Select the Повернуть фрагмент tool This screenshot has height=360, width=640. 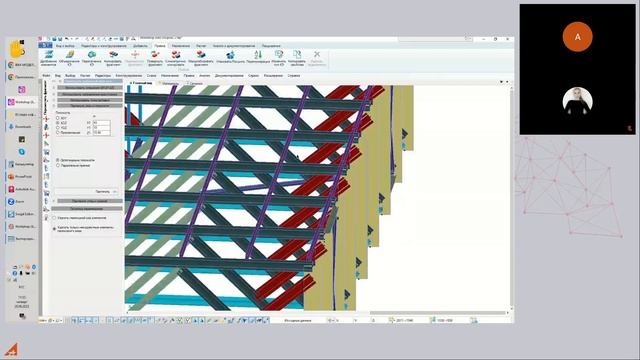pos(155,58)
